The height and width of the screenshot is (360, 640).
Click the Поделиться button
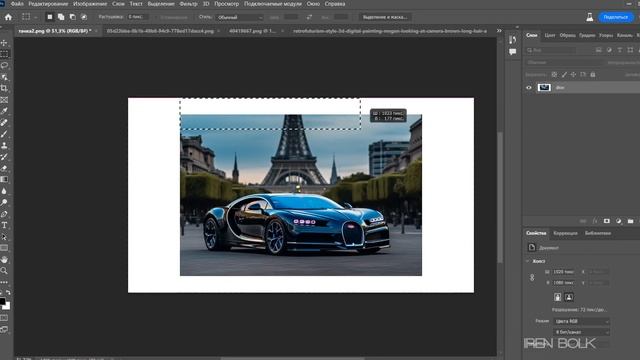[616, 17]
